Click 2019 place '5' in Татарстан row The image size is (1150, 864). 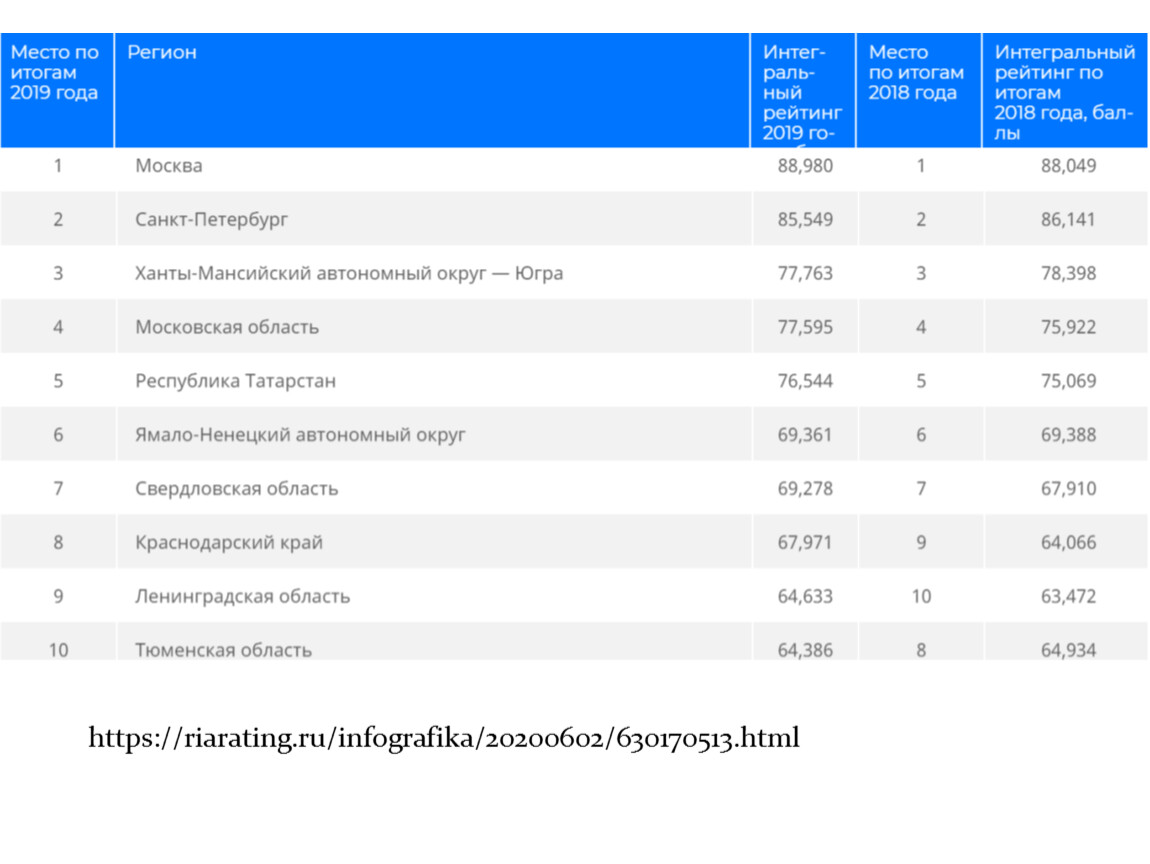point(58,381)
